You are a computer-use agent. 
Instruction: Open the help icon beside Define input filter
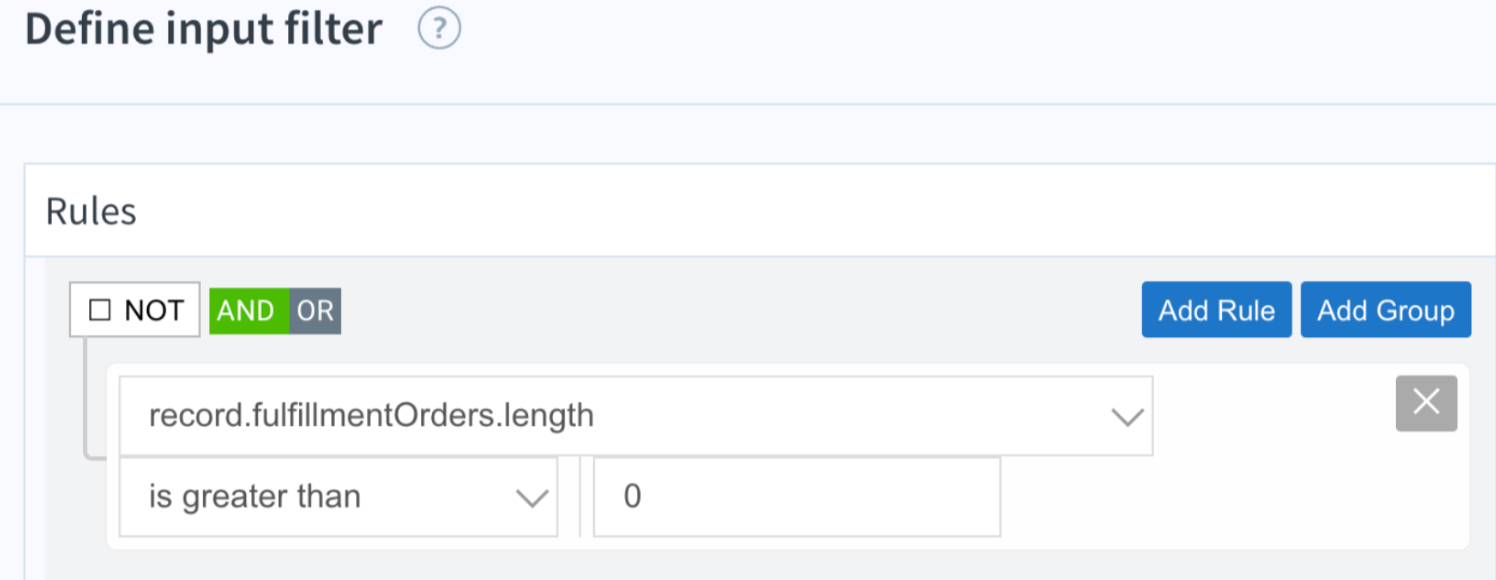439,31
